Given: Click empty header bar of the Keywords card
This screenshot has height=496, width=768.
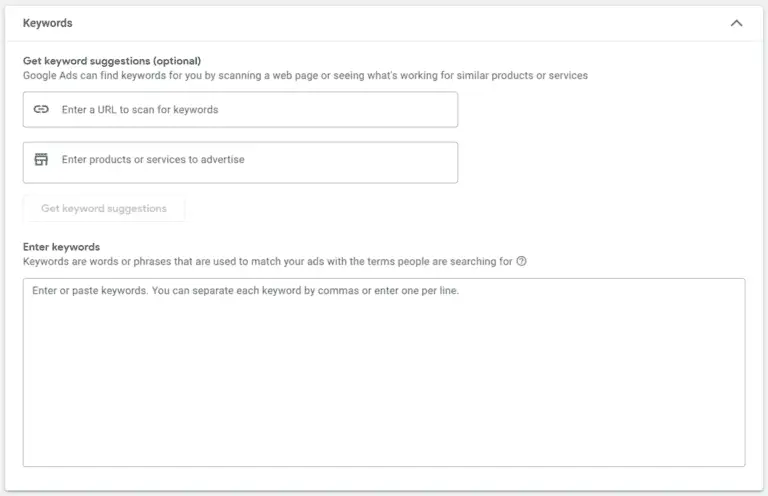Looking at the screenshot, I should pos(392,23).
